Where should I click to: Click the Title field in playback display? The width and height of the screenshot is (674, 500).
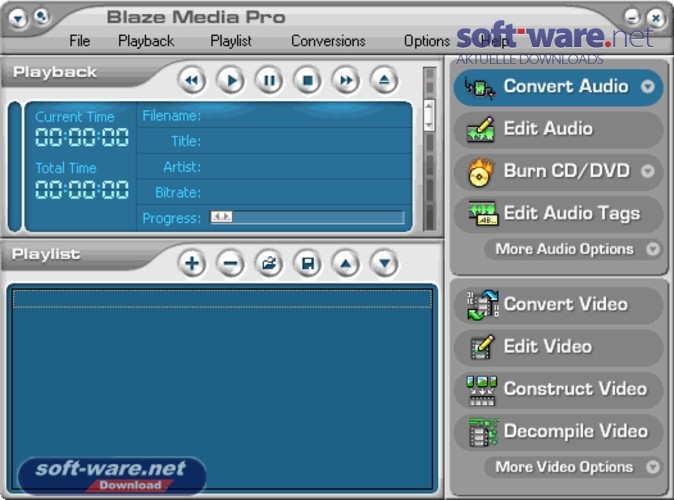click(274, 141)
